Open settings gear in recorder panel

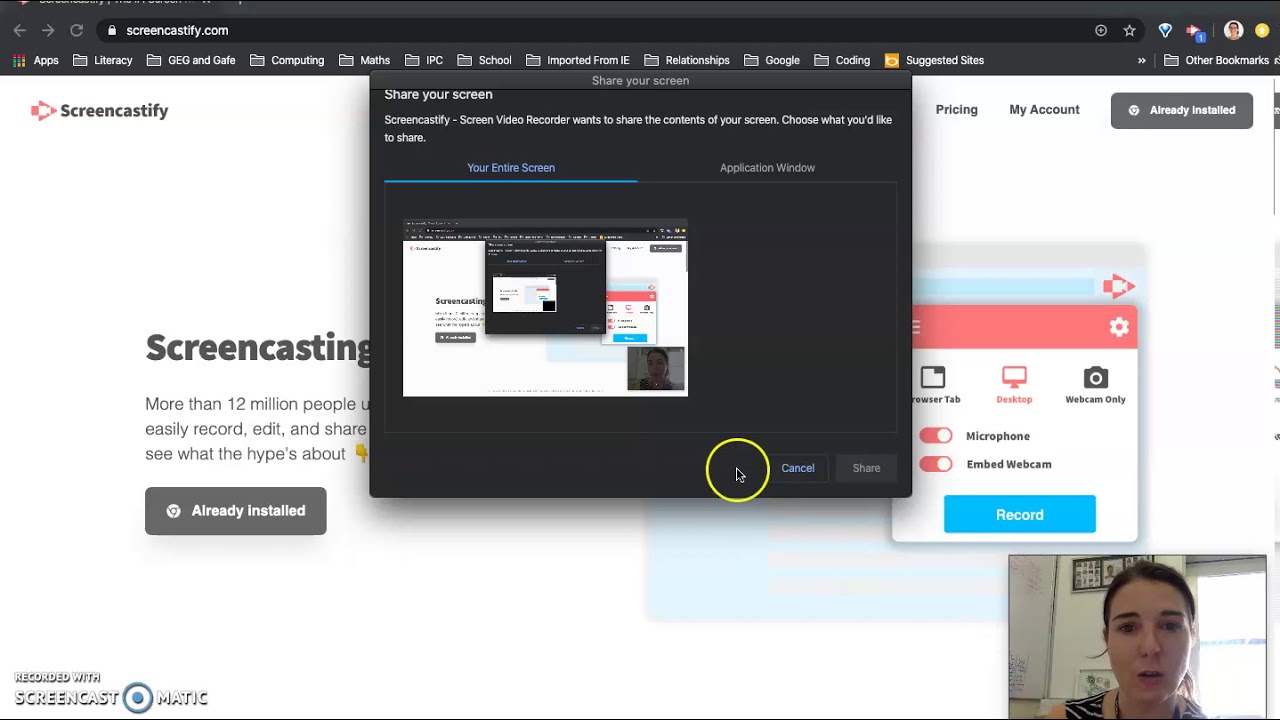coord(1119,327)
